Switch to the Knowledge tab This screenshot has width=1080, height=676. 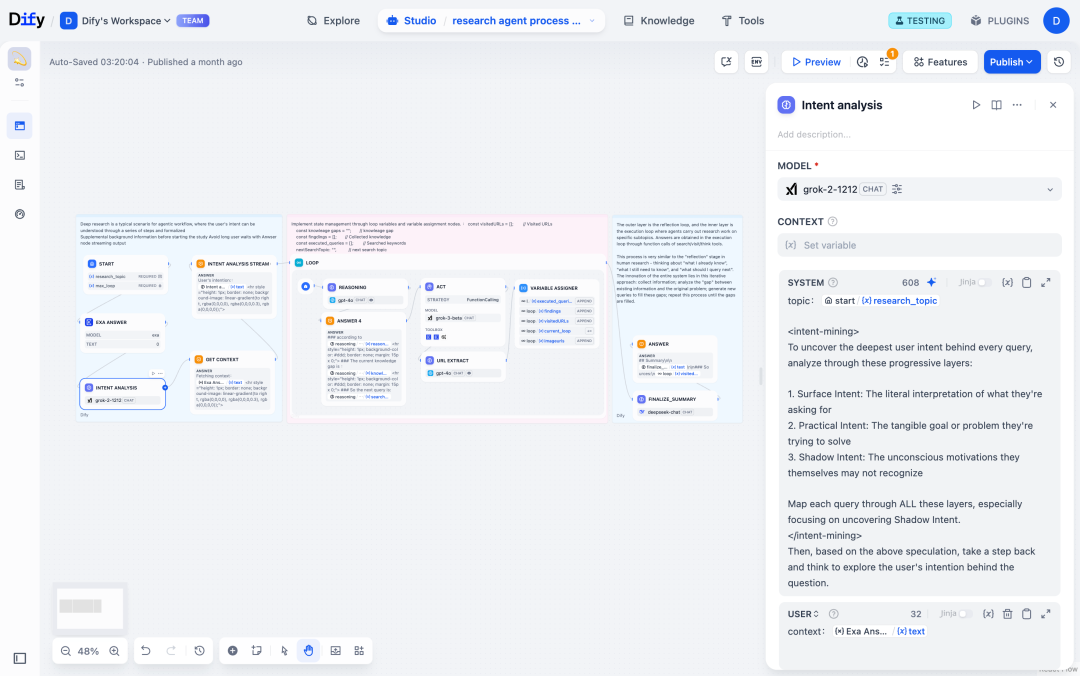click(x=659, y=21)
